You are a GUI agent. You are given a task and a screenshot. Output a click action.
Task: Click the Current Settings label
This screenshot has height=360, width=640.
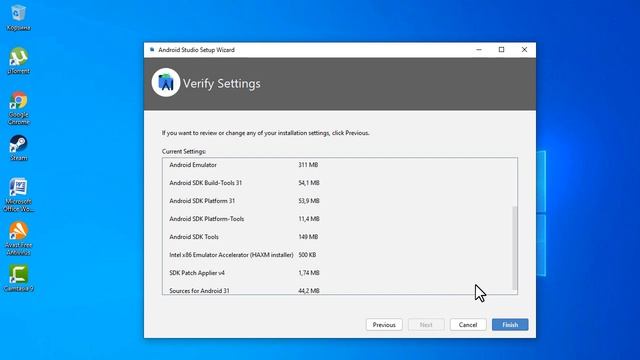click(184, 151)
